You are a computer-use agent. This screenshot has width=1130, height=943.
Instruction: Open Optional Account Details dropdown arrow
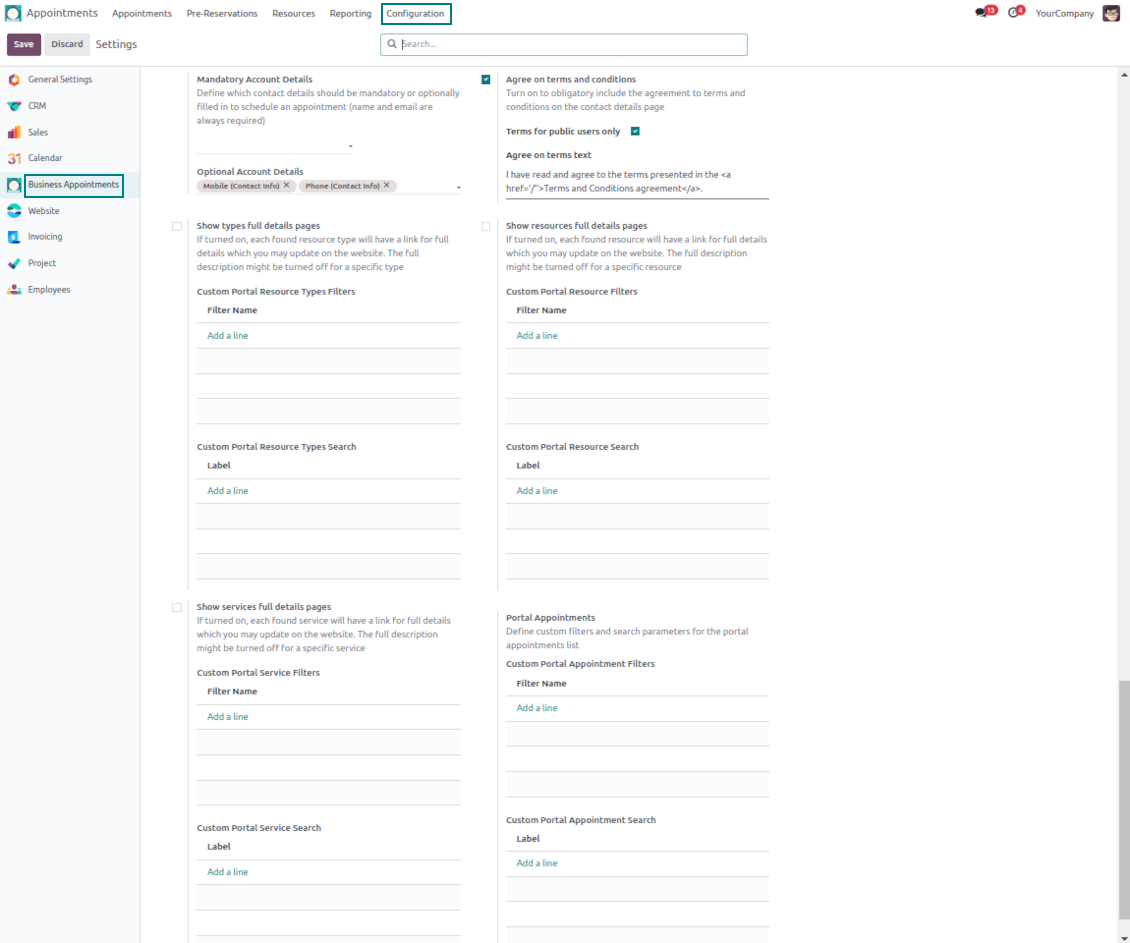tap(458, 187)
